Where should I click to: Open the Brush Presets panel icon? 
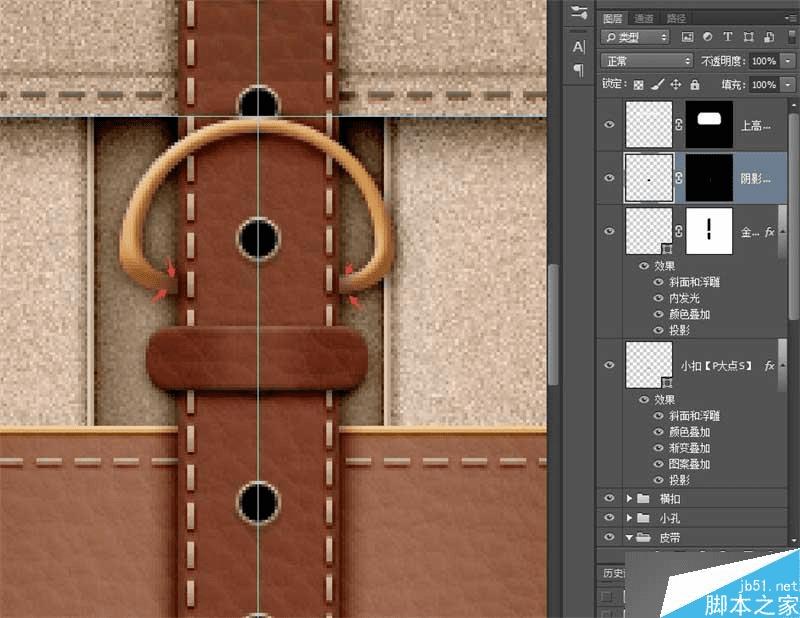click(578, 12)
